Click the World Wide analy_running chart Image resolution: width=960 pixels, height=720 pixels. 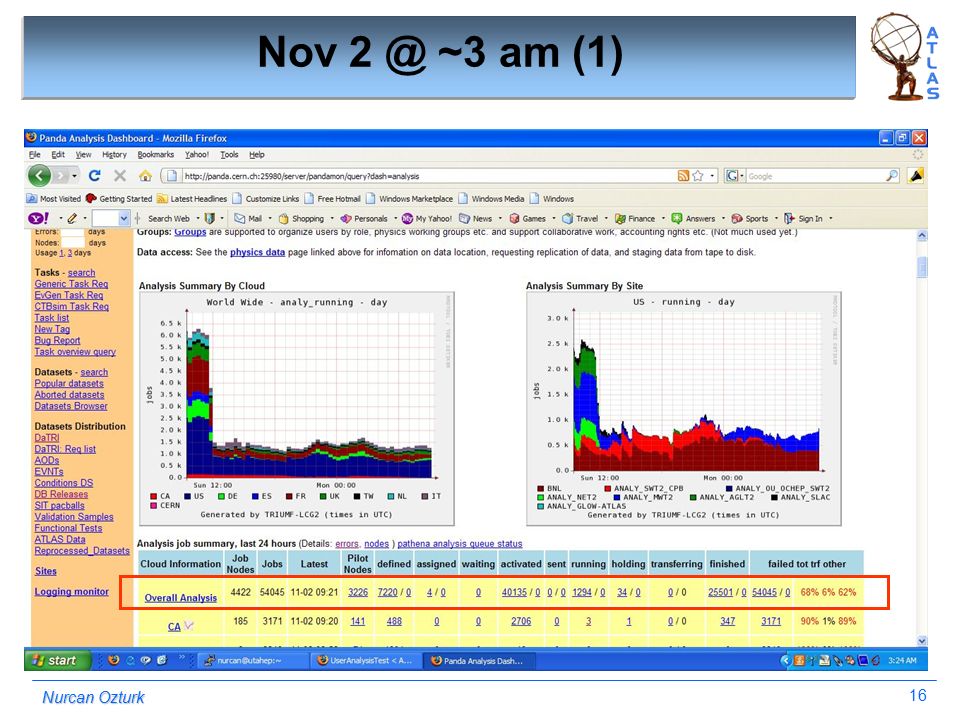[296, 408]
